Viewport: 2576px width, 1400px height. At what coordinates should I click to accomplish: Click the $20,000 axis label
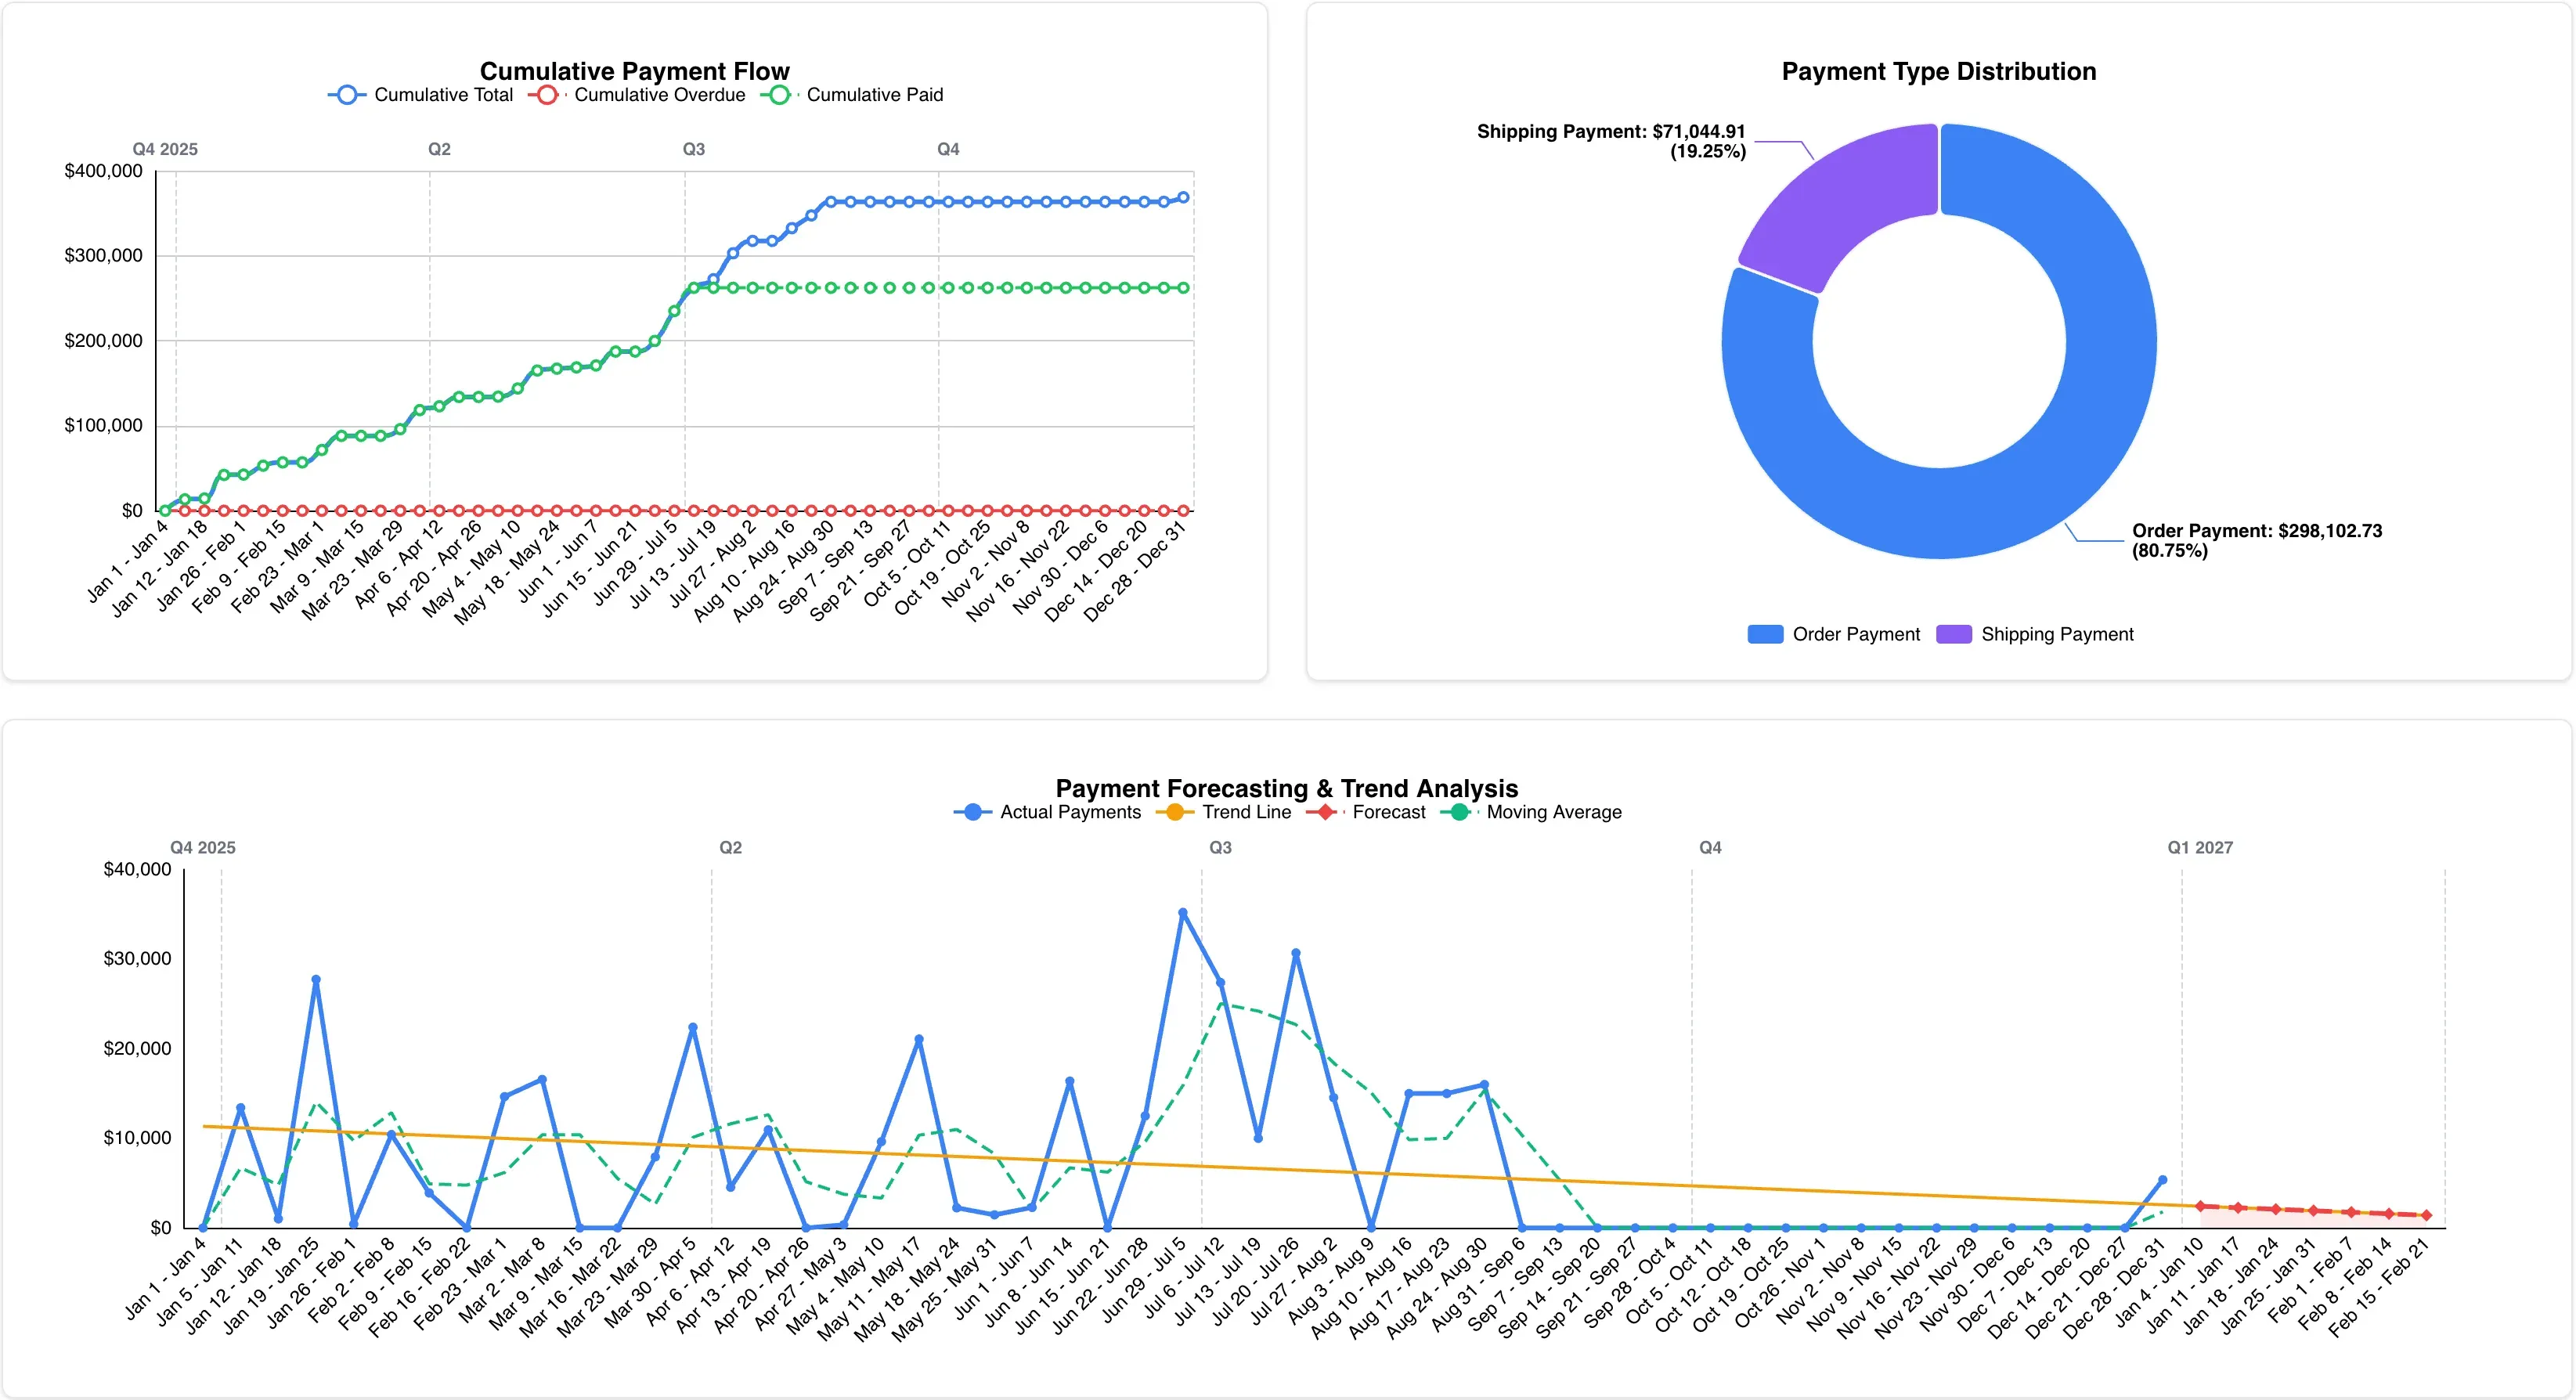click(x=137, y=1048)
